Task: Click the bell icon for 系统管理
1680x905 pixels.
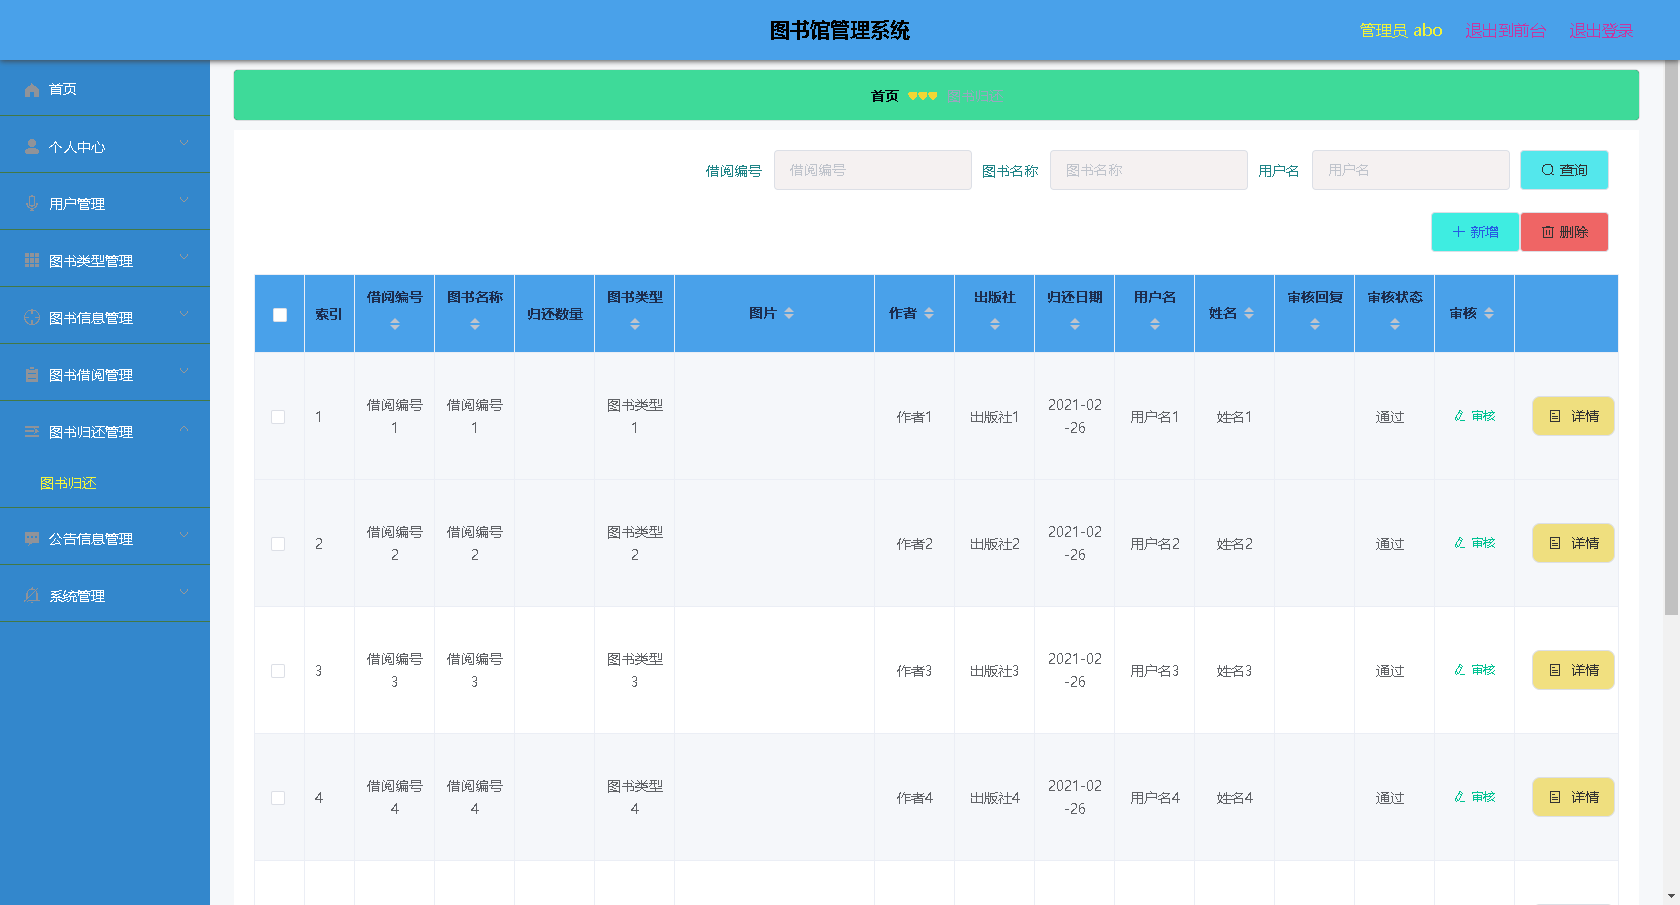Action: pos(31,595)
